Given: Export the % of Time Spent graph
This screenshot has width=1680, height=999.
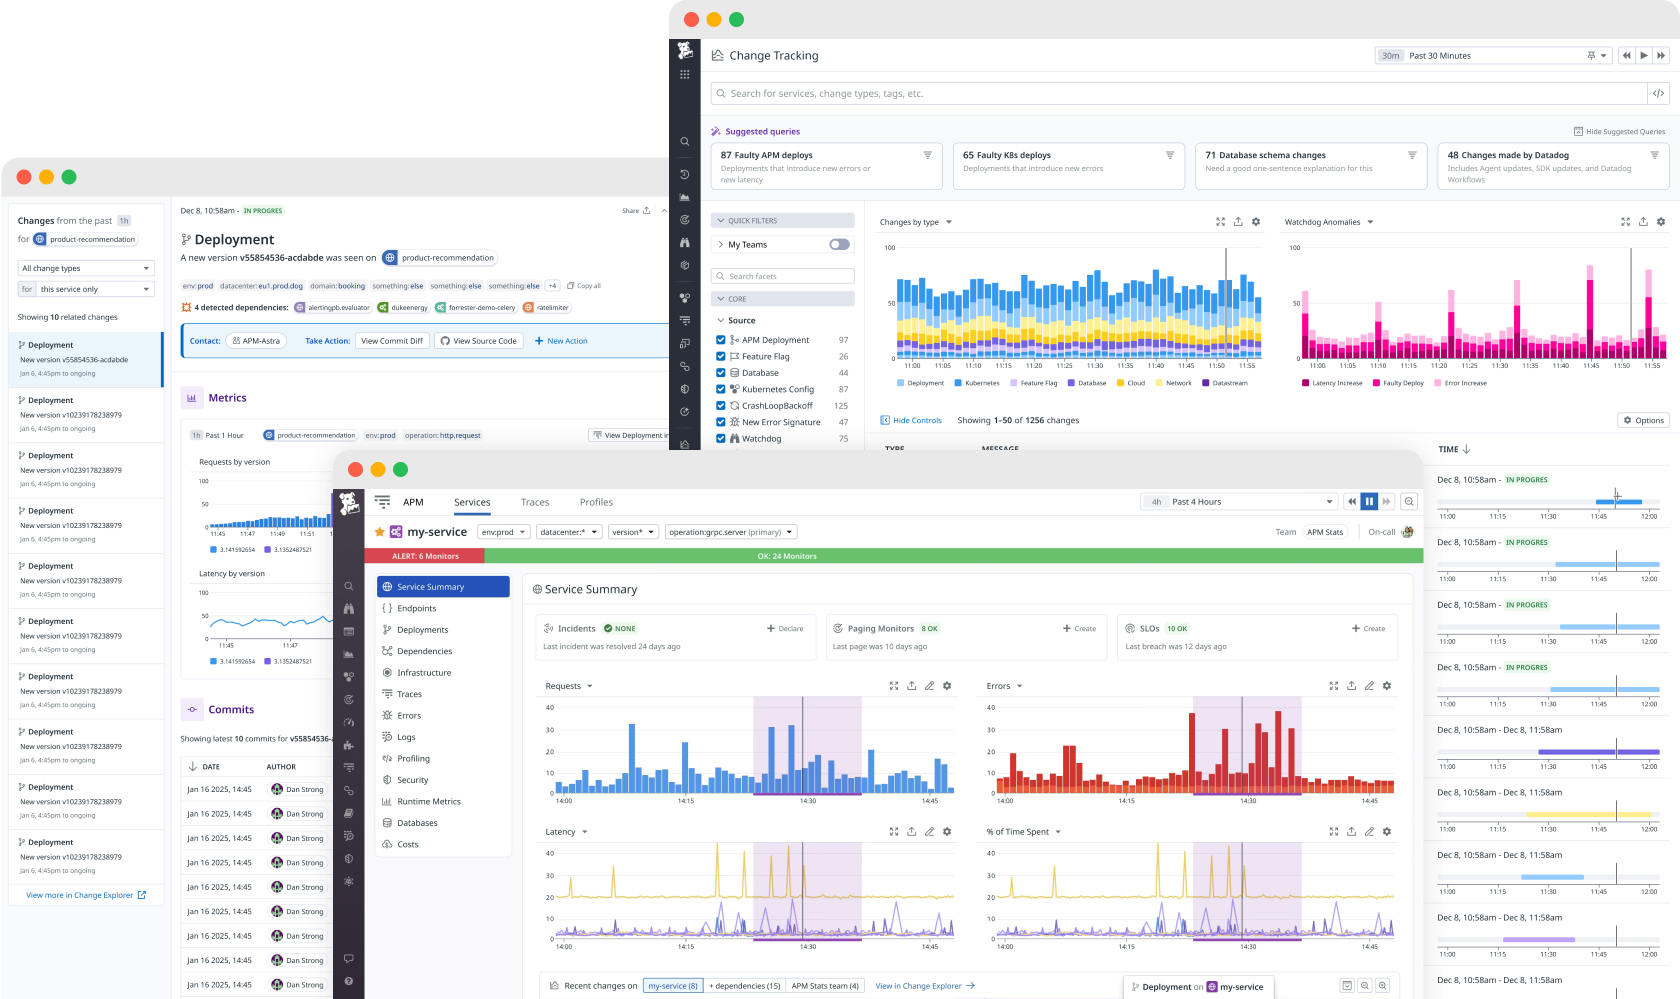Looking at the screenshot, I should 1351,832.
